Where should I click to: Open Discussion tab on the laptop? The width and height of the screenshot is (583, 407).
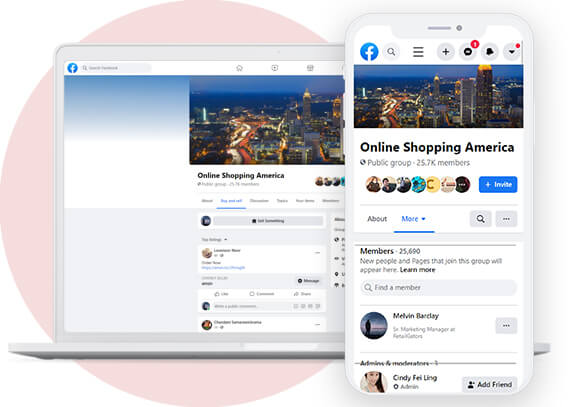coord(259,201)
